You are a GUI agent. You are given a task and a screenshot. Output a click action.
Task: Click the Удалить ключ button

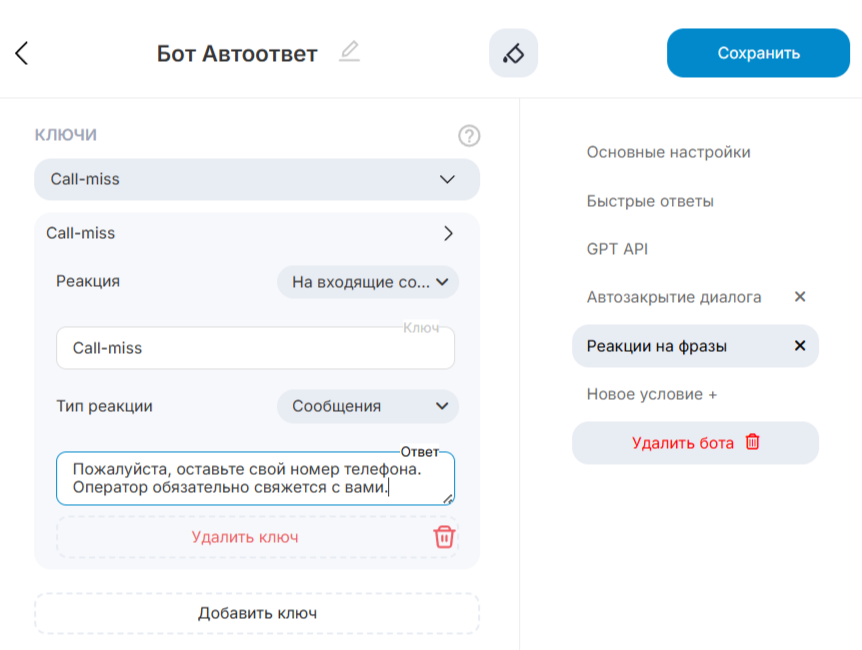(245, 537)
